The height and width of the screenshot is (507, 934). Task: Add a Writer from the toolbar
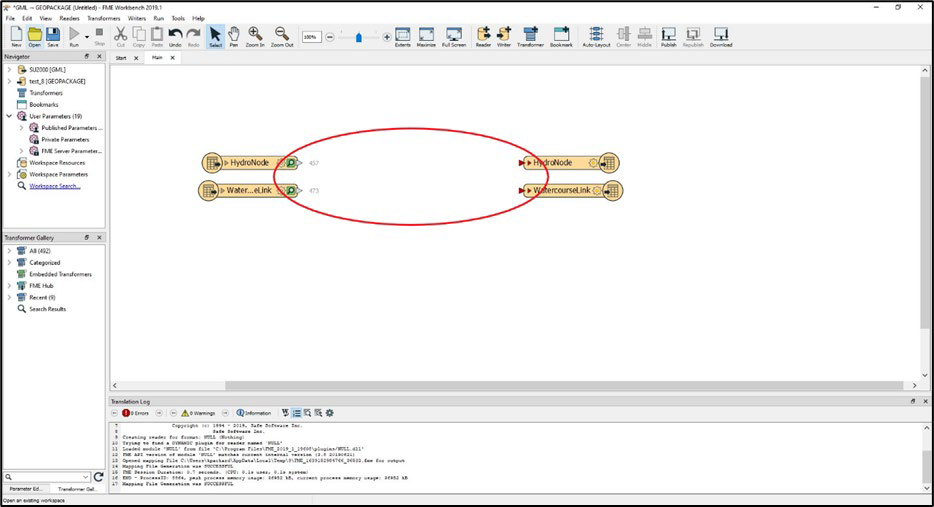pyautogui.click(x=504, y=36)
